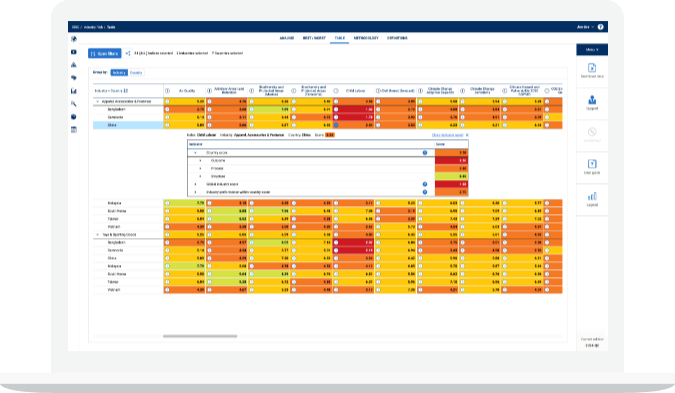Image resolution: width=675 pixels, height=393 pixels.
Task: Collapse the Country score indicator row
Action: point(195,153)
